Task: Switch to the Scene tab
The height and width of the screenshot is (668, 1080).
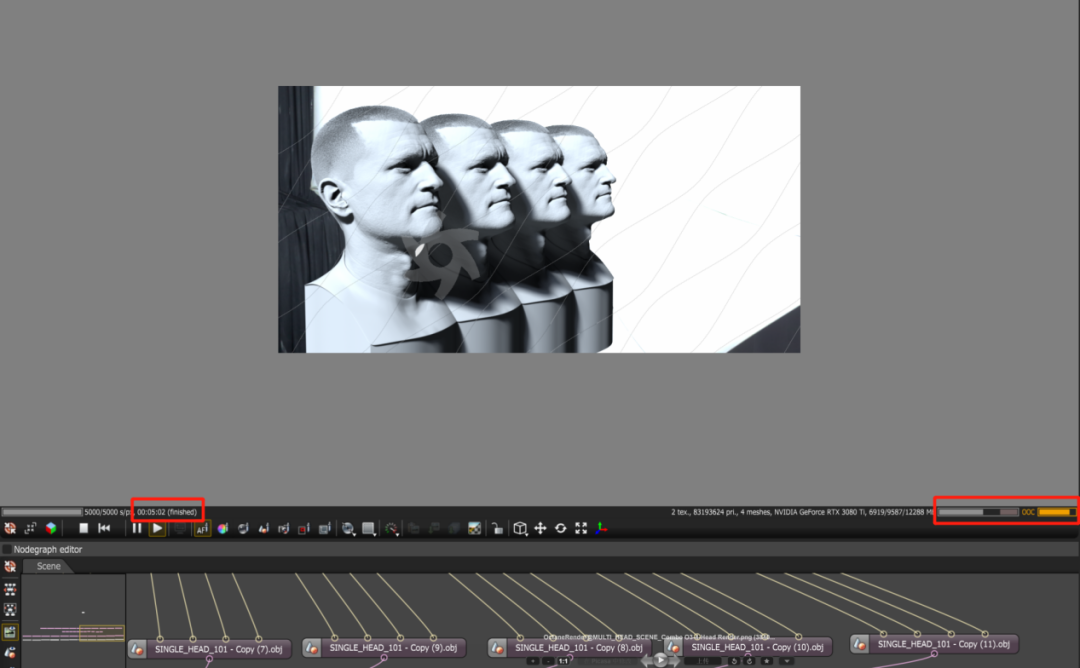Action: (48, 566)
